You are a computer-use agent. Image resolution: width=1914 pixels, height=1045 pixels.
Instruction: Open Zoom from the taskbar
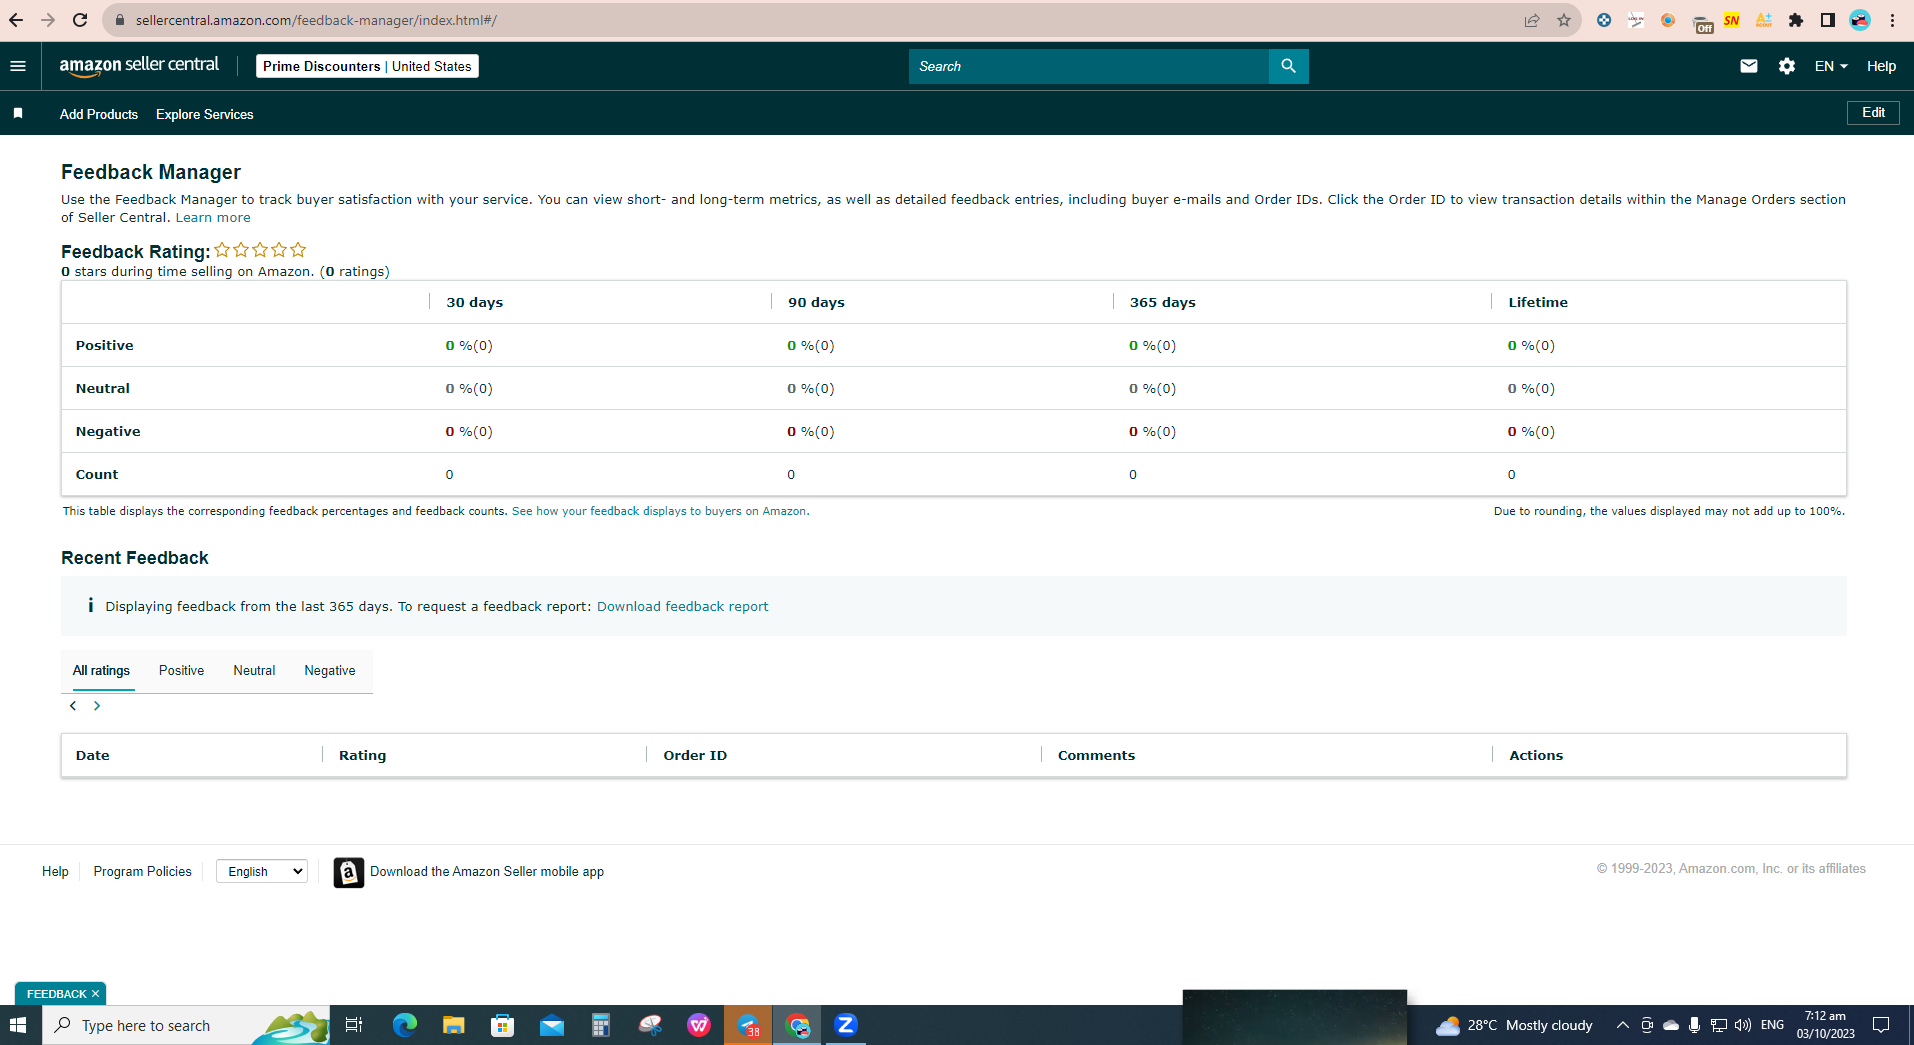(846, 1025)
